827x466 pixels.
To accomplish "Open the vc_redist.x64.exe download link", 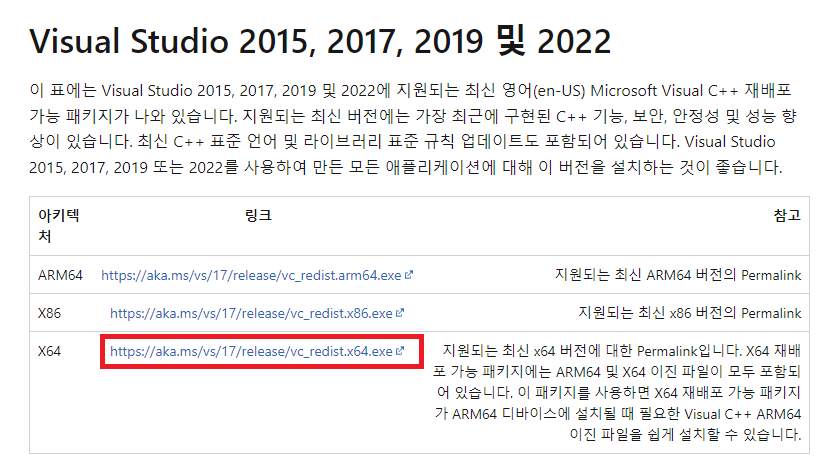I will coord(251,351).
